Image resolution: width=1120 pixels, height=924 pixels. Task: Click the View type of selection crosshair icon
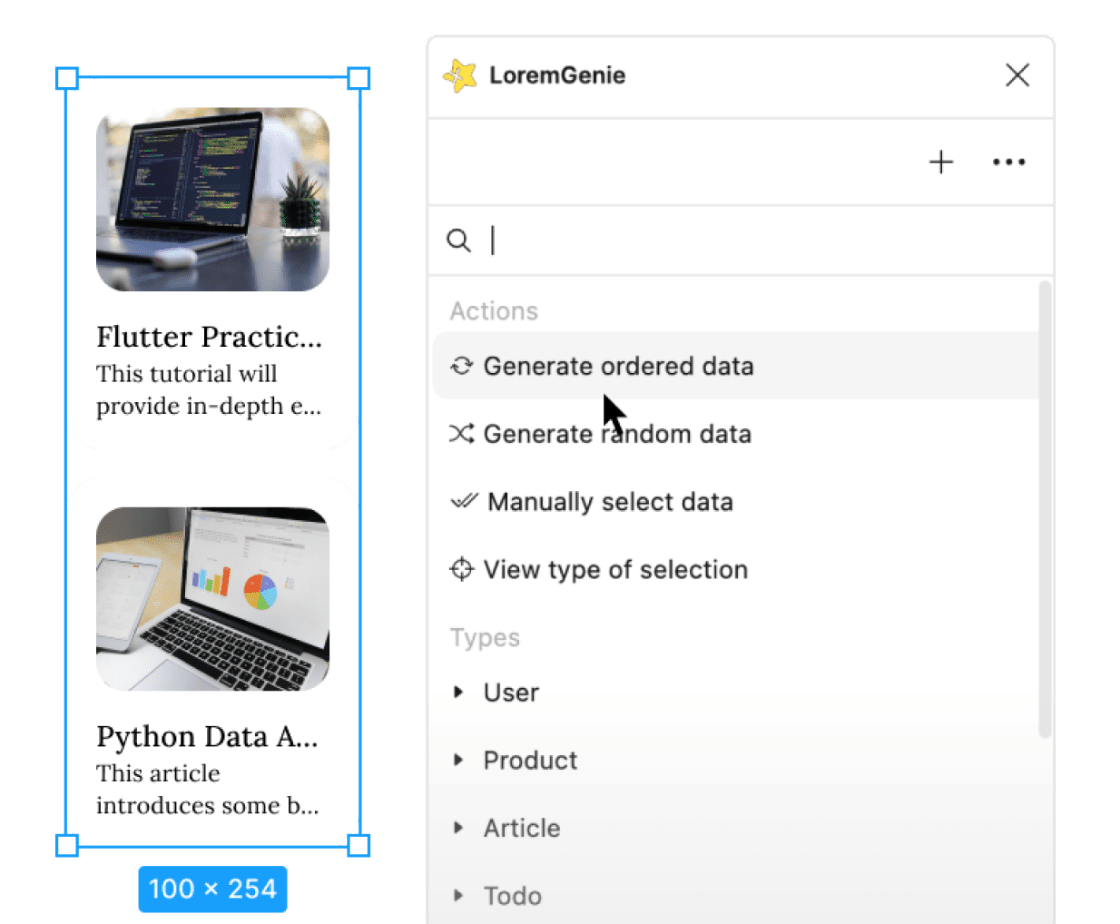(x=461, y=570)
